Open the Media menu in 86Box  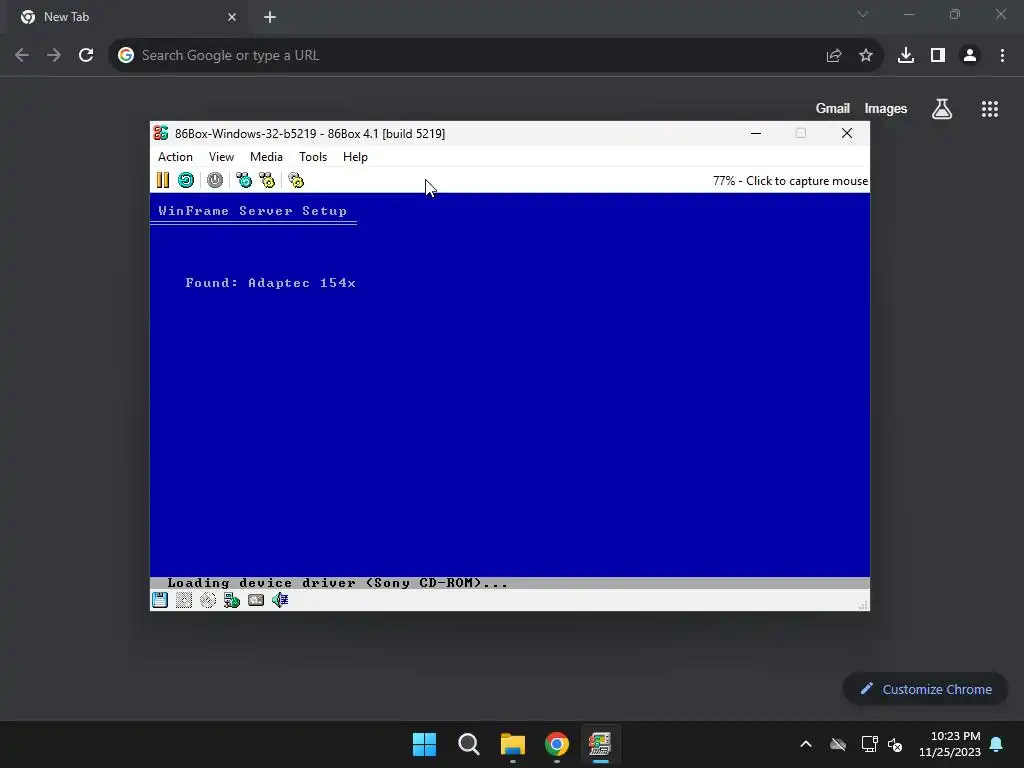coord(266,157)
